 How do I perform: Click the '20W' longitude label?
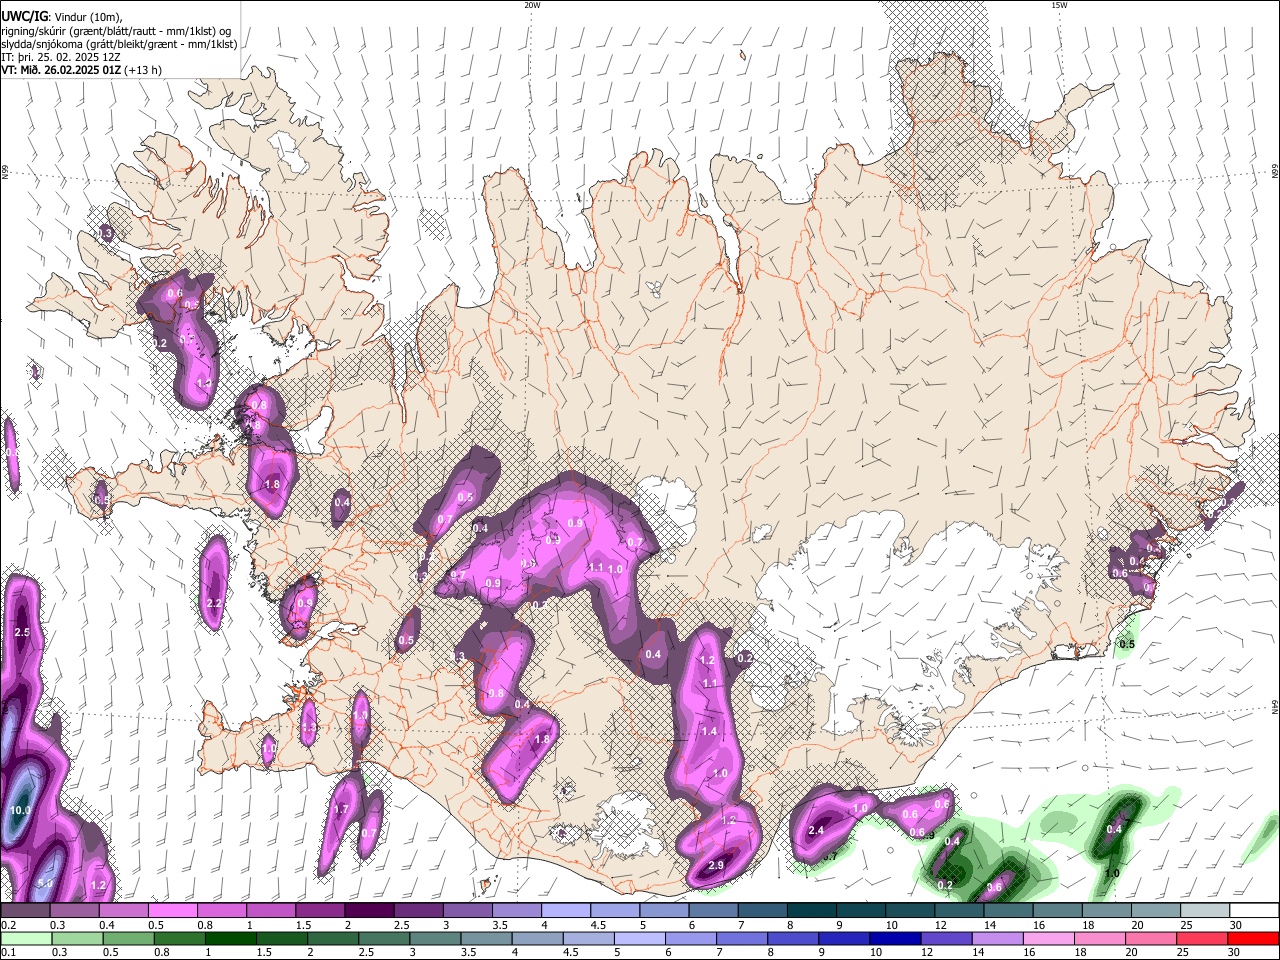click(x=532, y=5)
